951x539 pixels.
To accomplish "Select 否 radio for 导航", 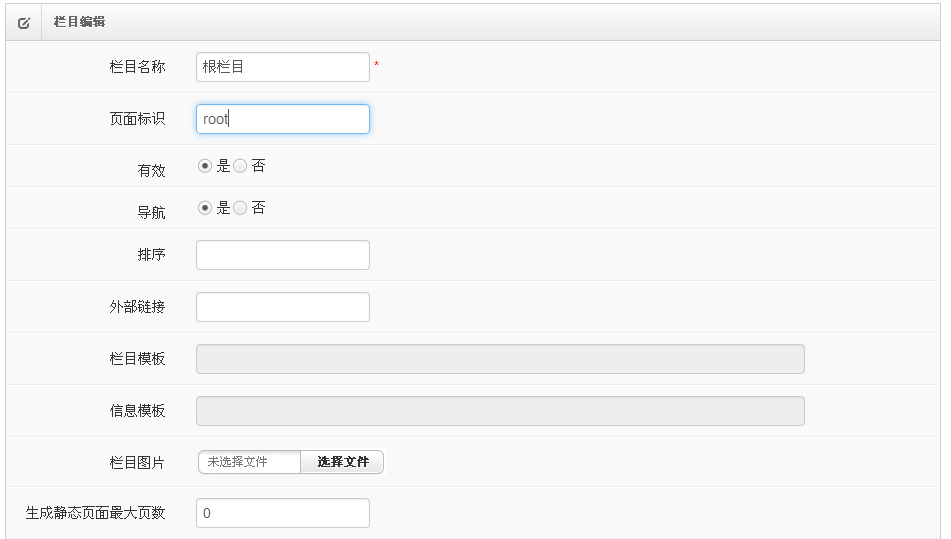I will (x=240, y=208).
